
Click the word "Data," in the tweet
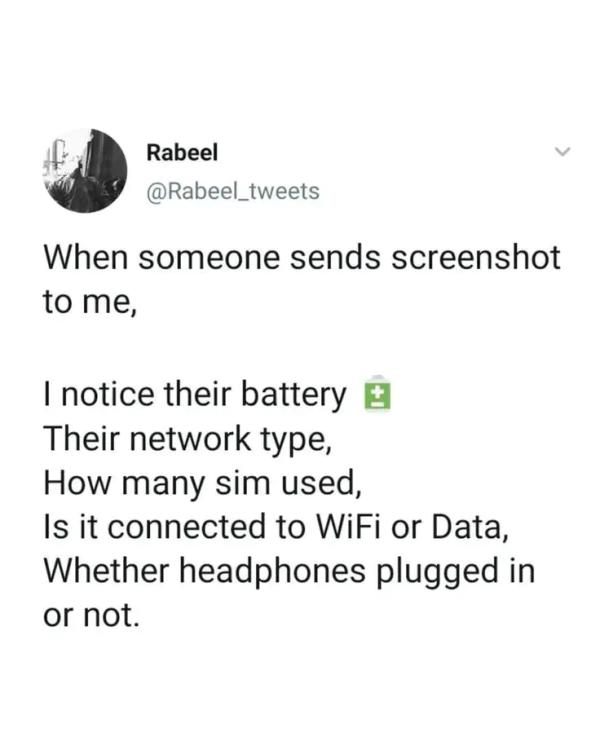[464, 528]
